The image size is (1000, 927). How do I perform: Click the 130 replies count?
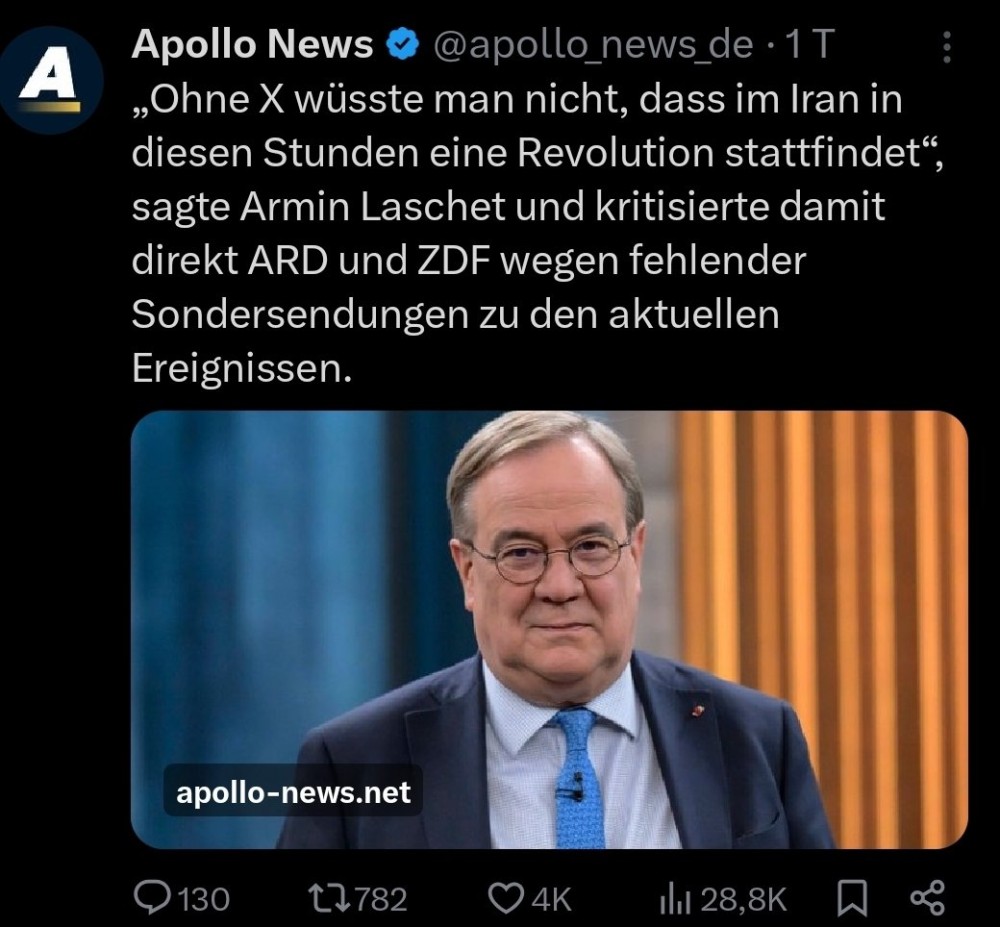coord(204,899)
